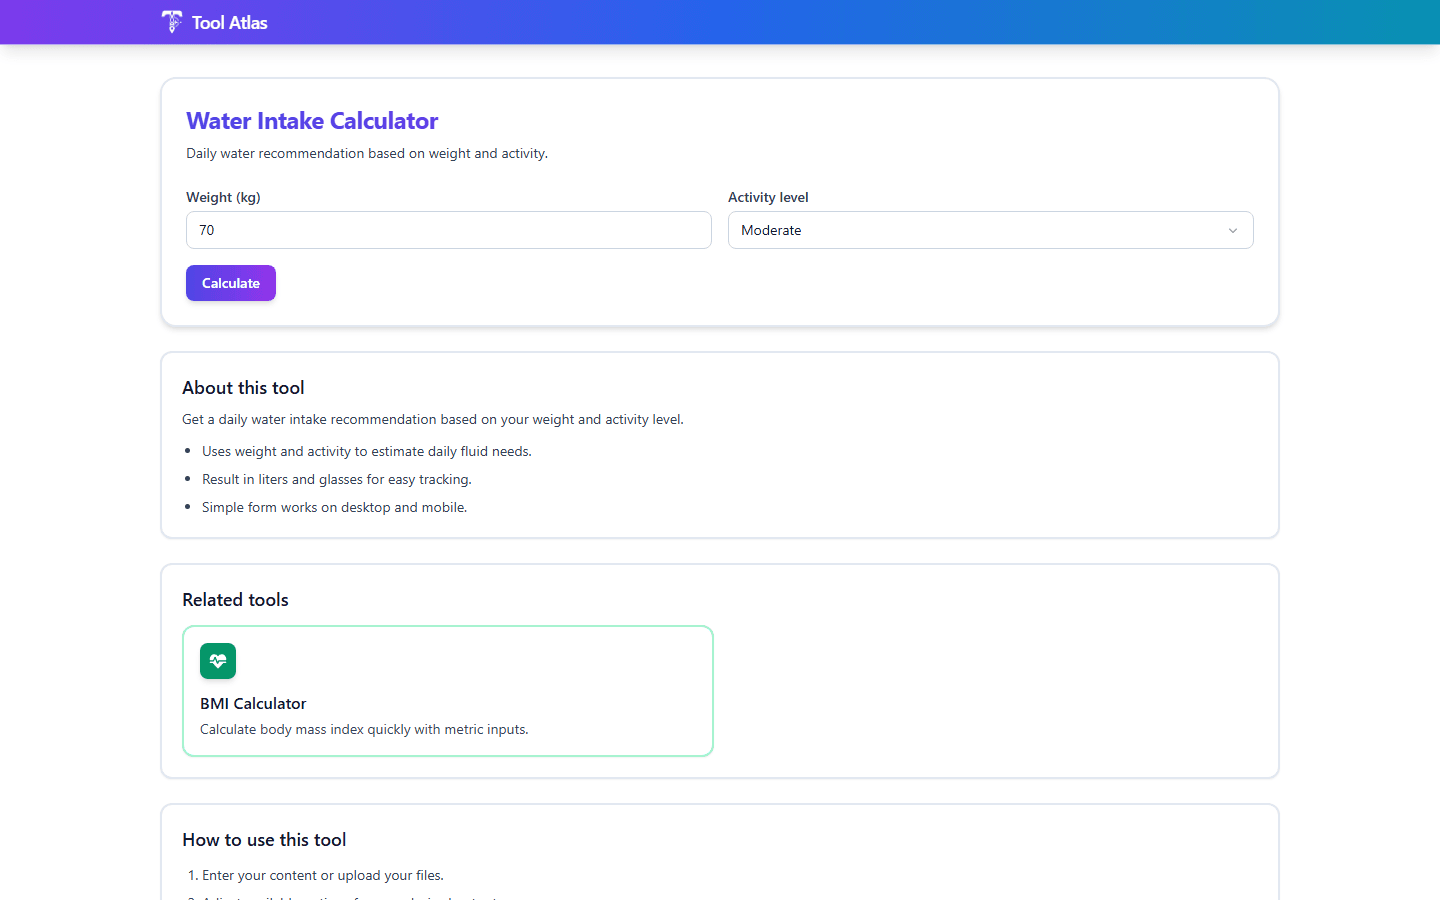This screenshot has width=1440, height=900.
Task: Click the first bullet about daily fluid needs
Action: coord(366,451)
